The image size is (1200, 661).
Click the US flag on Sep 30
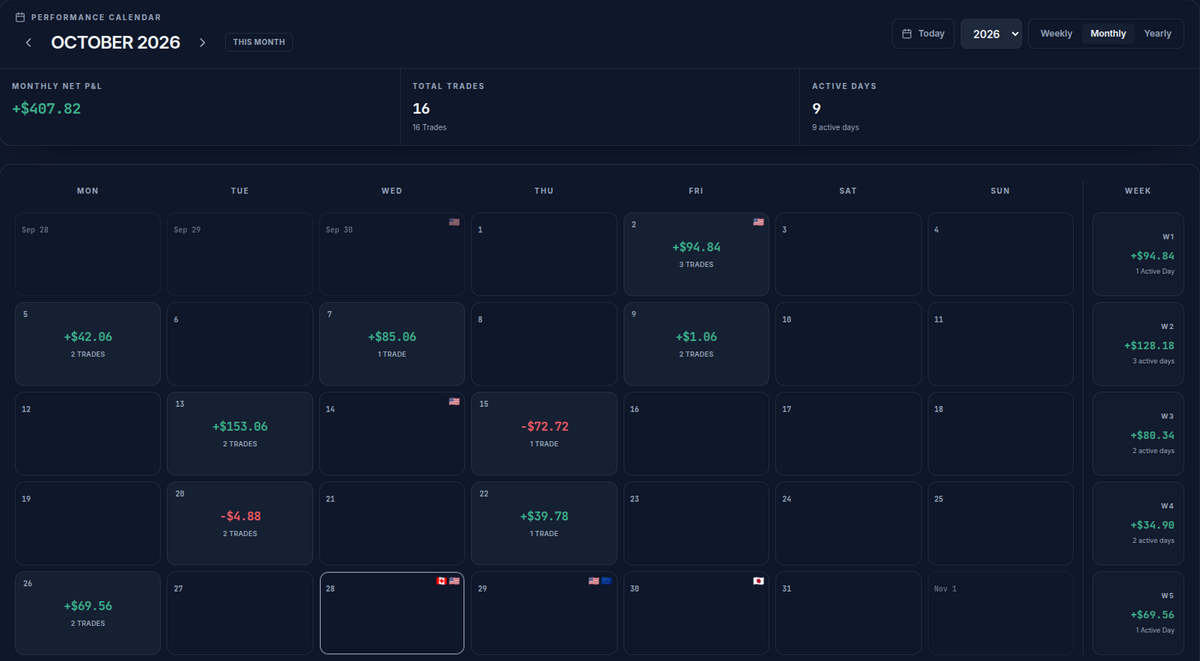[454, 222]
